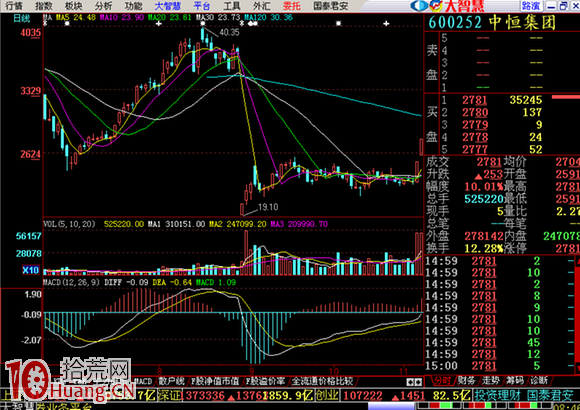Click the square info marker above 40.35 peak
The height and width of the screenshot is (410, 580).
203,24
